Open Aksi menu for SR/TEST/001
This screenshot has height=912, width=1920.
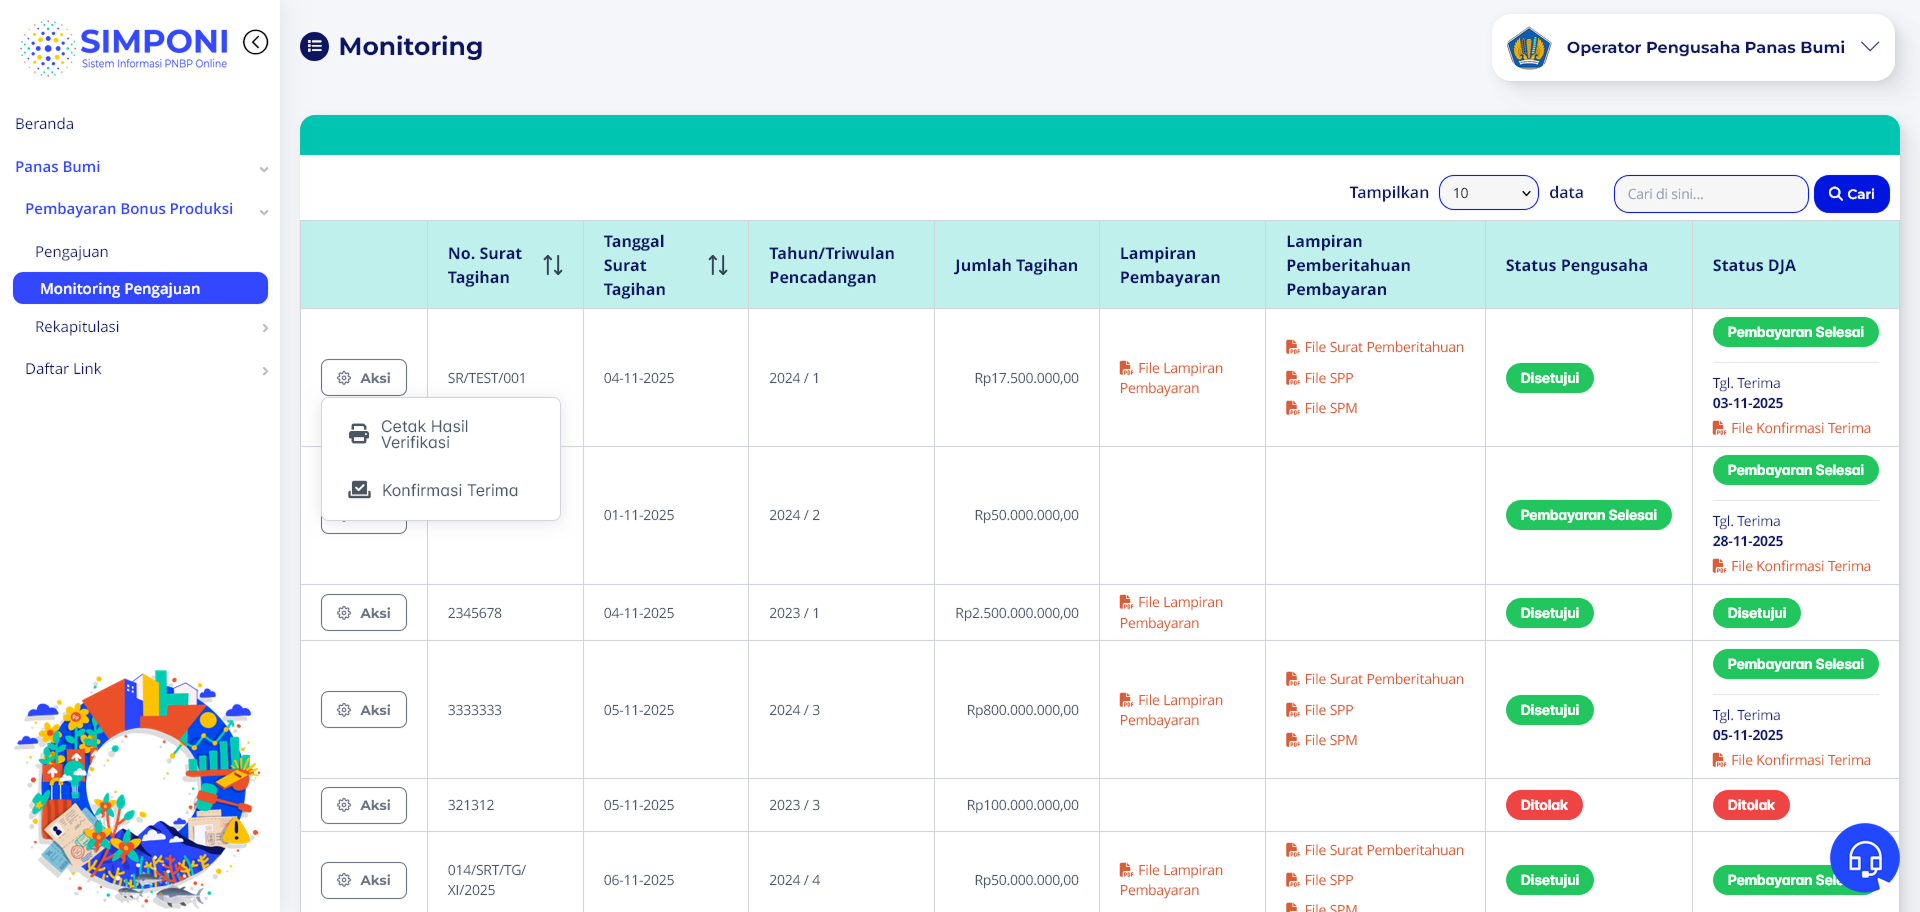click(x=364, y=378)
